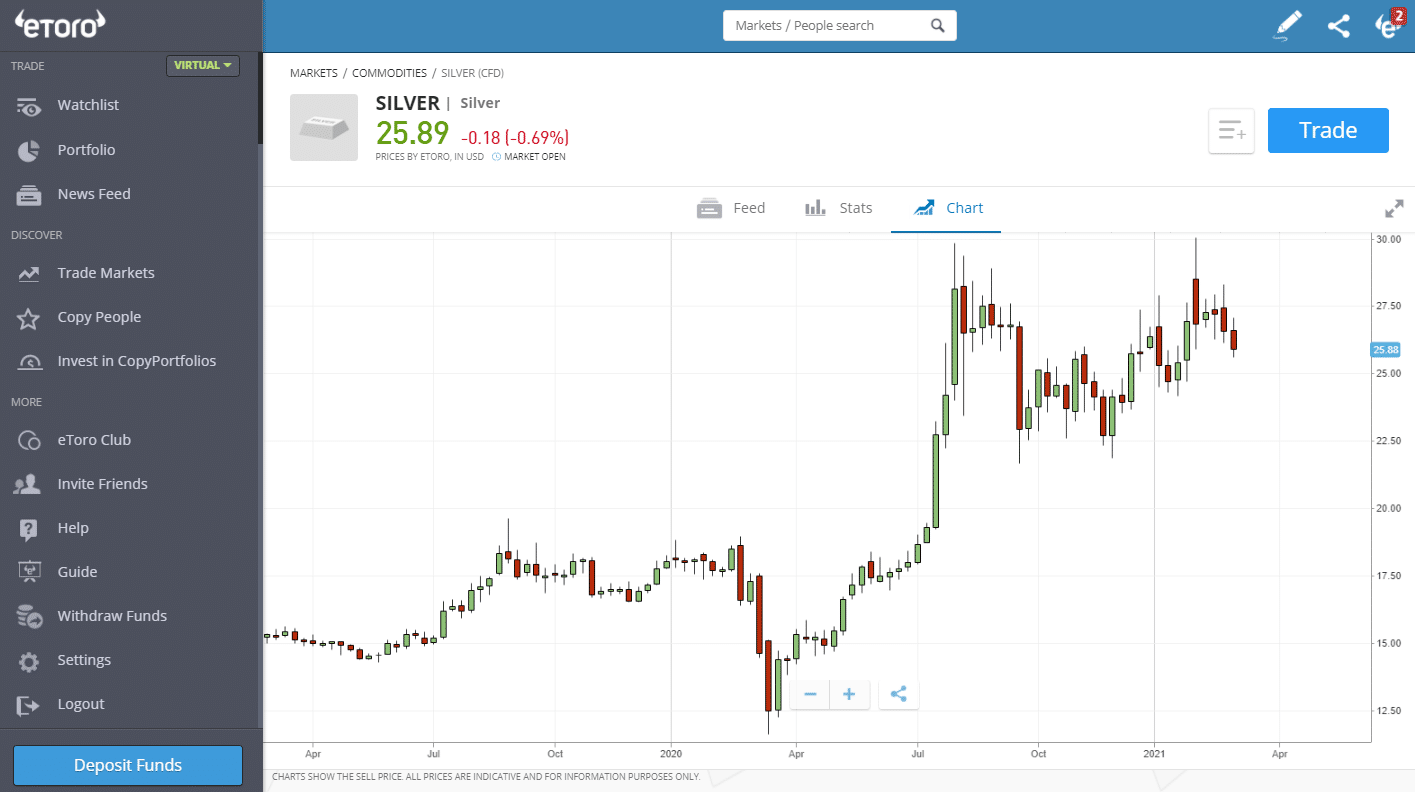
Task: Click the search magnifier icon
Action: pos(937,26)
